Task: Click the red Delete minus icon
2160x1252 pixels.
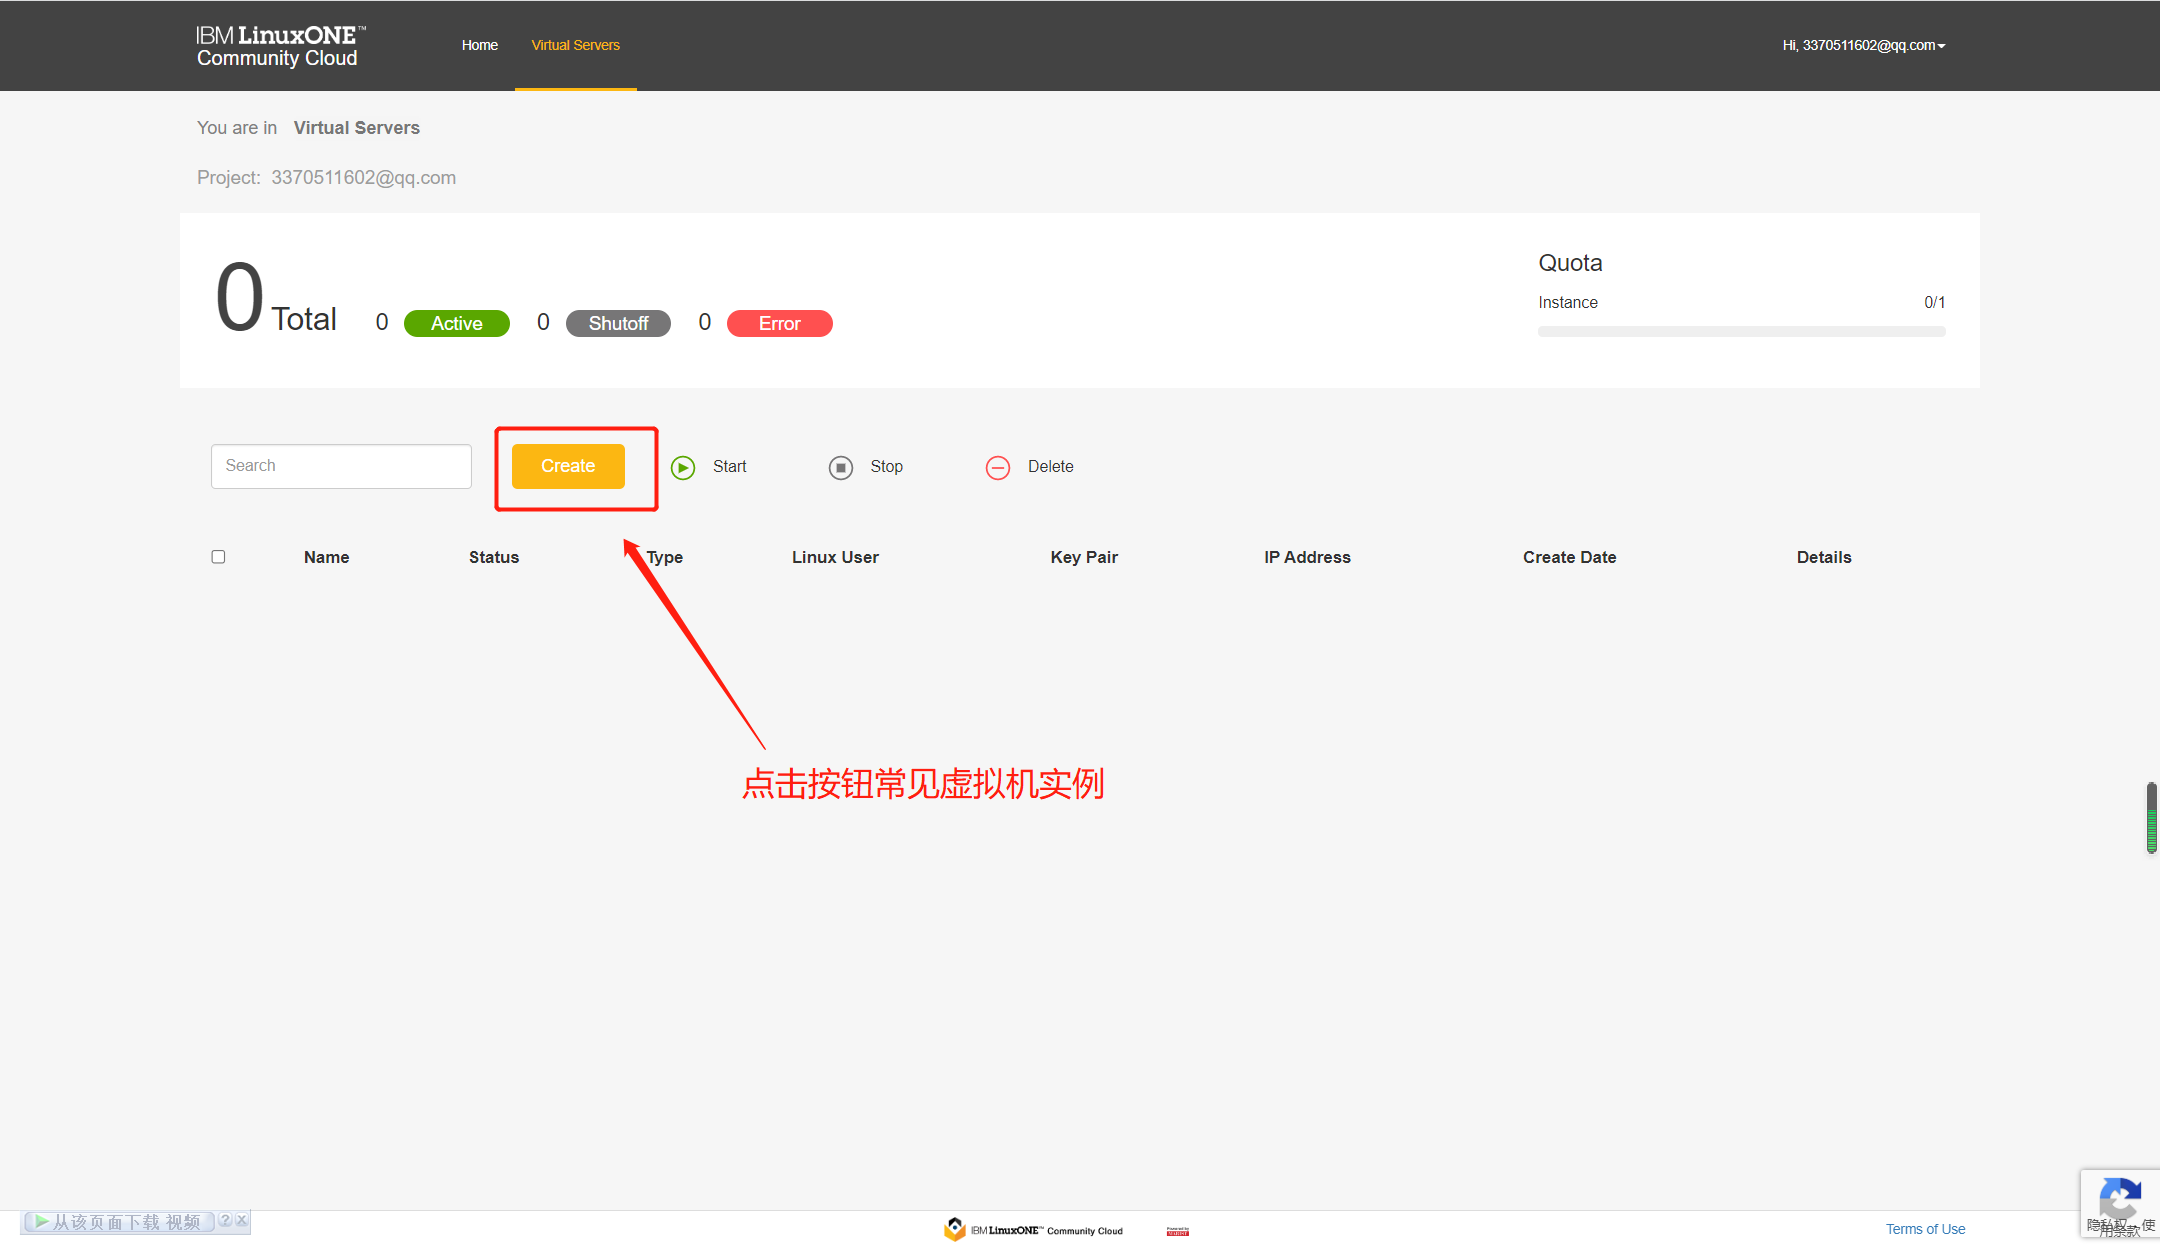Action: pyautogui.click(x=998, y=467)
